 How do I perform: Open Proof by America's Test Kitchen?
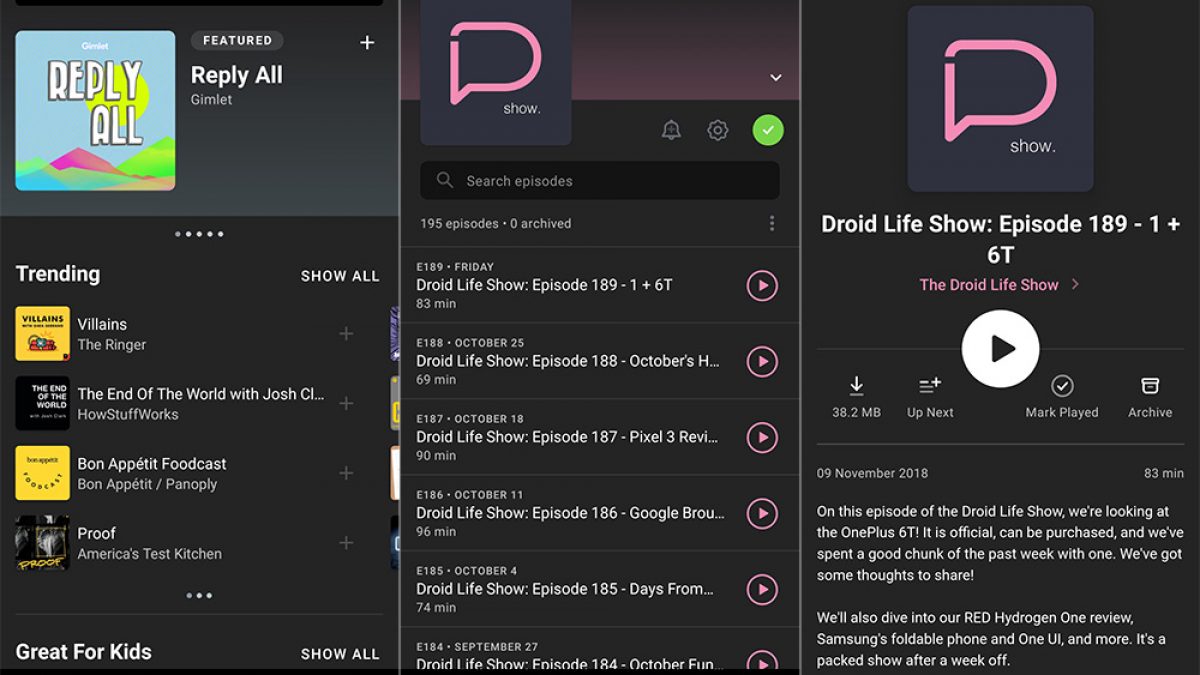click(x=150, y=543)
